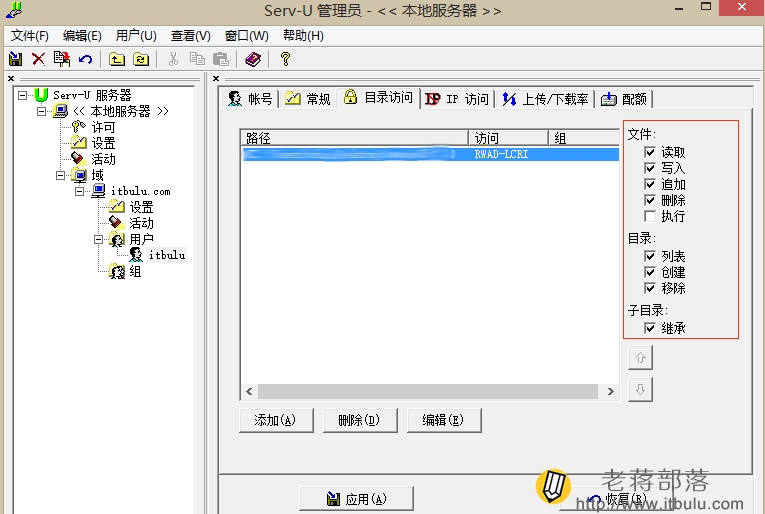Click the blue undo arrow toolbar icon
Image resolution: width=765 pixels, height=514 pixels.
(x=85, y=59)
